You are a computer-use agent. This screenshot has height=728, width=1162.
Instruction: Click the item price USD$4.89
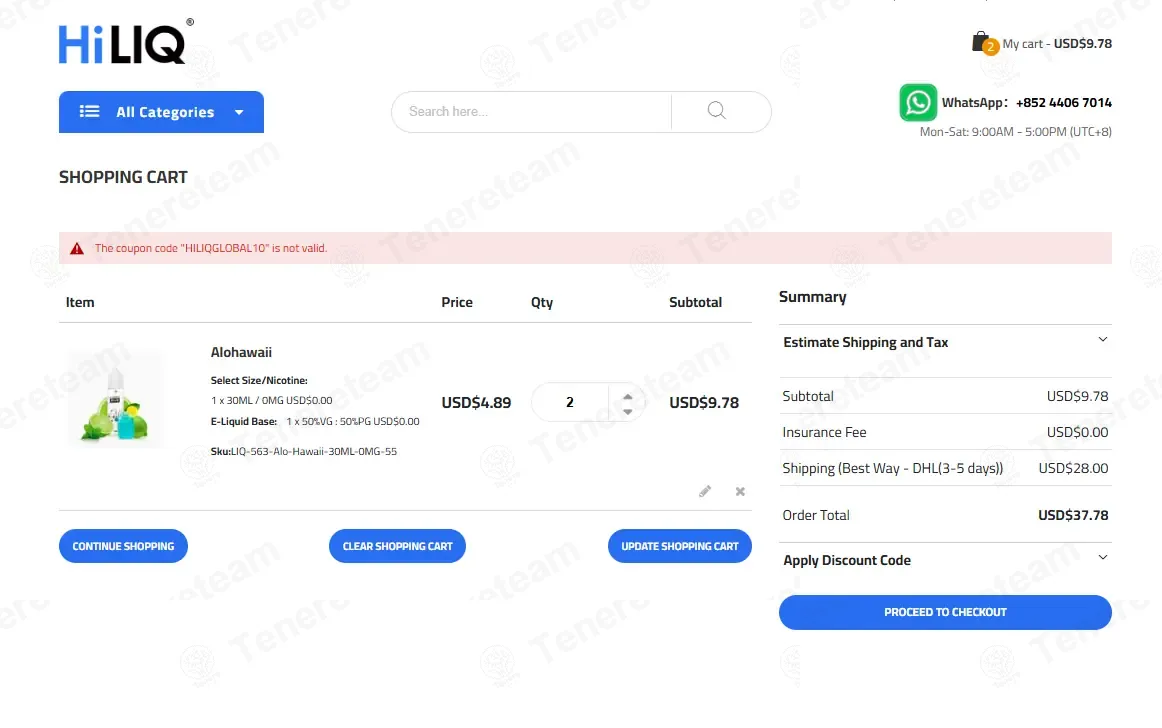tap(476, 403)
